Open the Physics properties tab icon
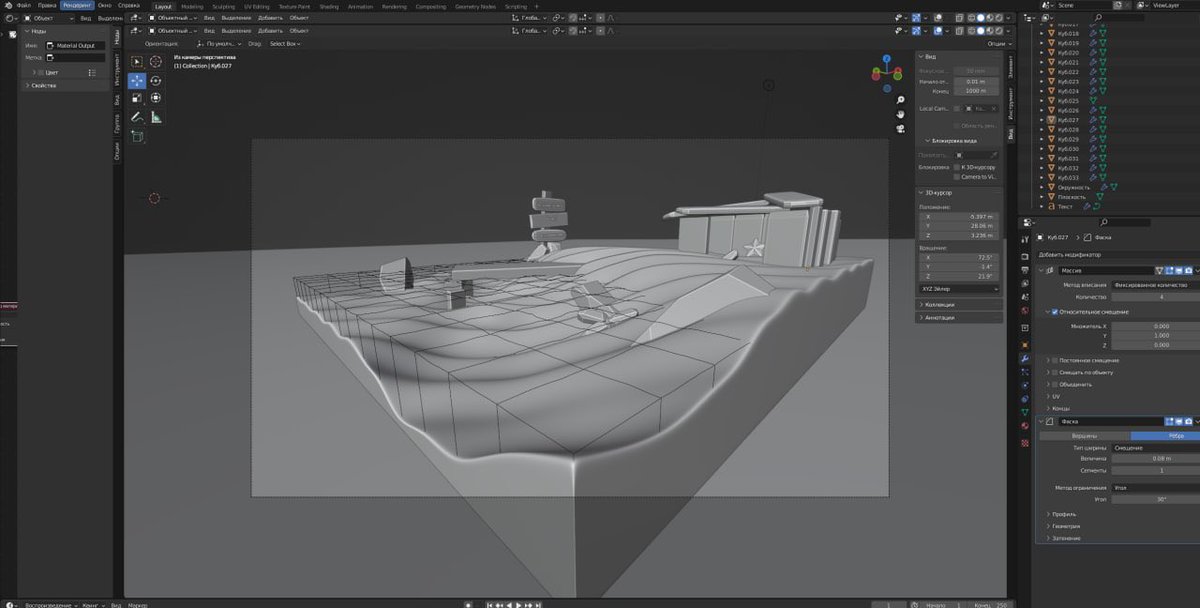 pyautogui.click(x=1025, y=385)
